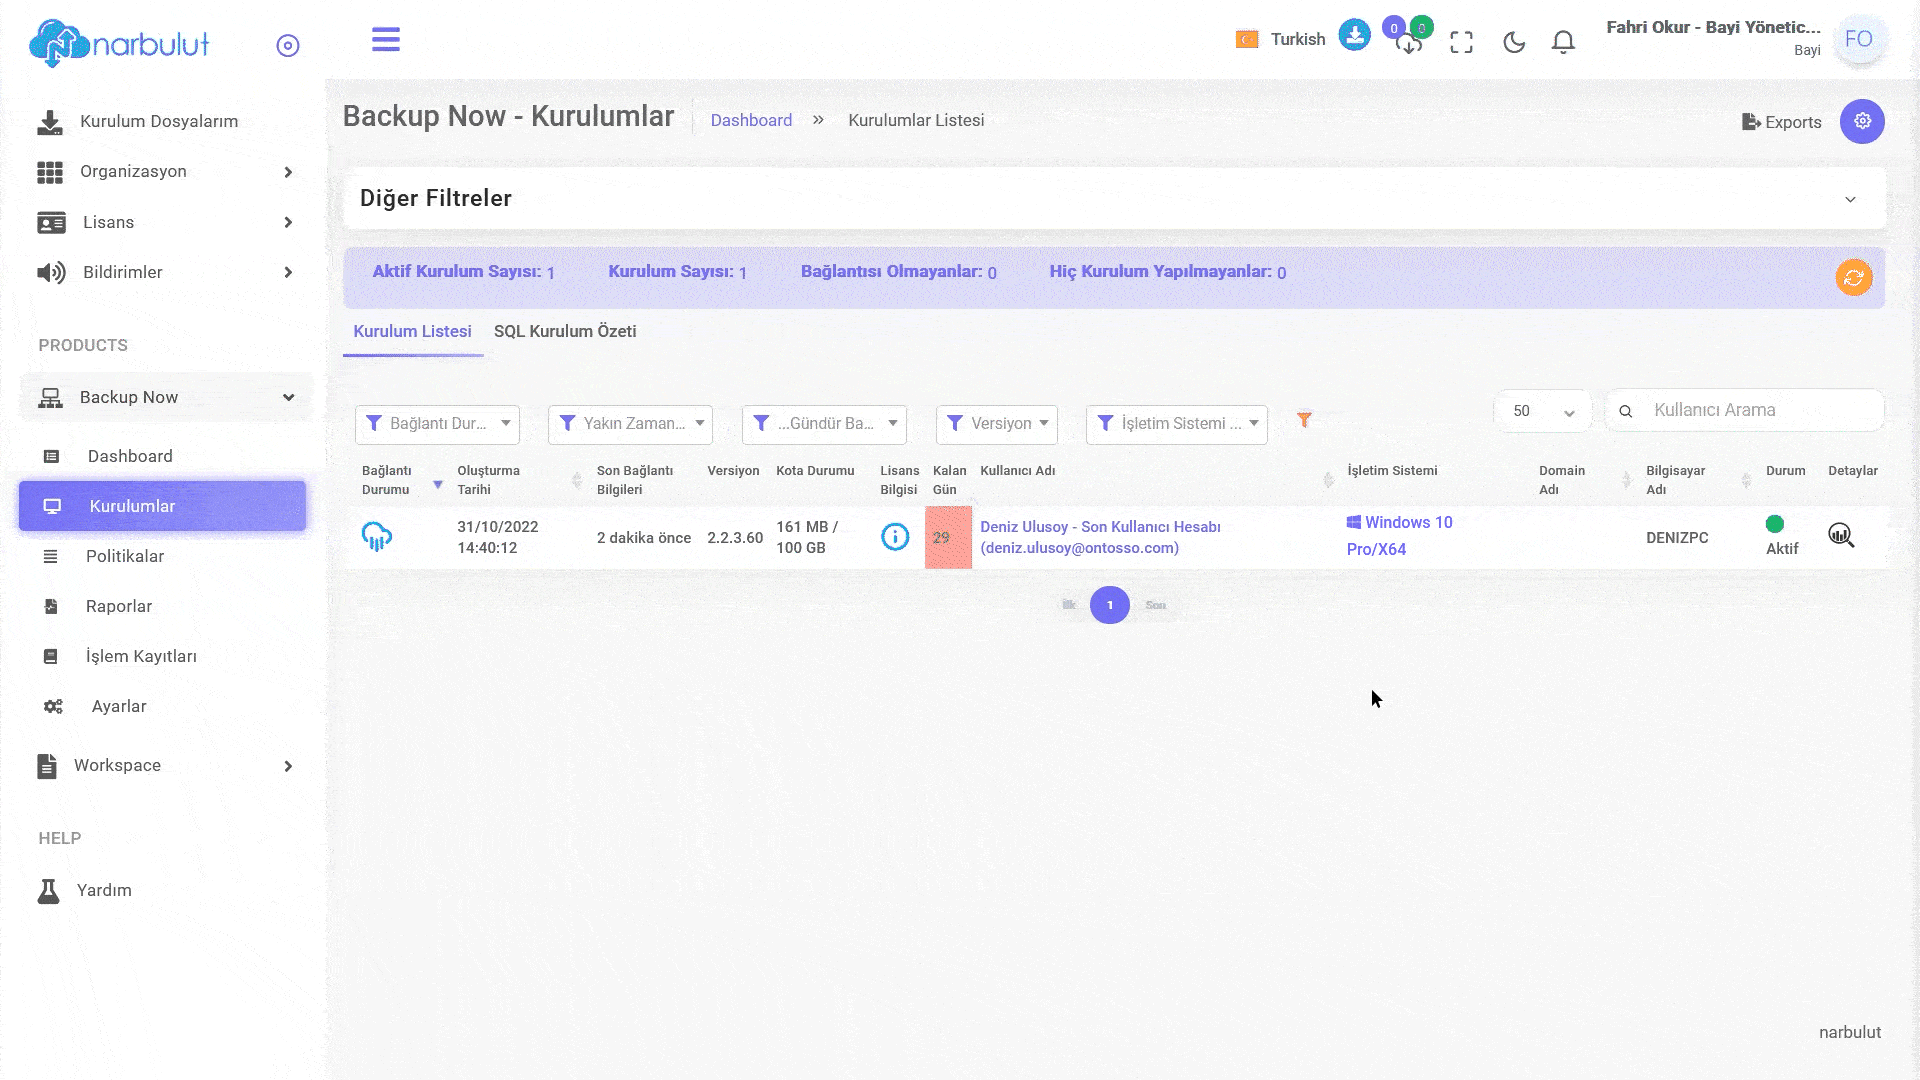Click the Dashboard breadcrumb link
This screenshot has width=1920, height=1080.
(x=751, y=120)
